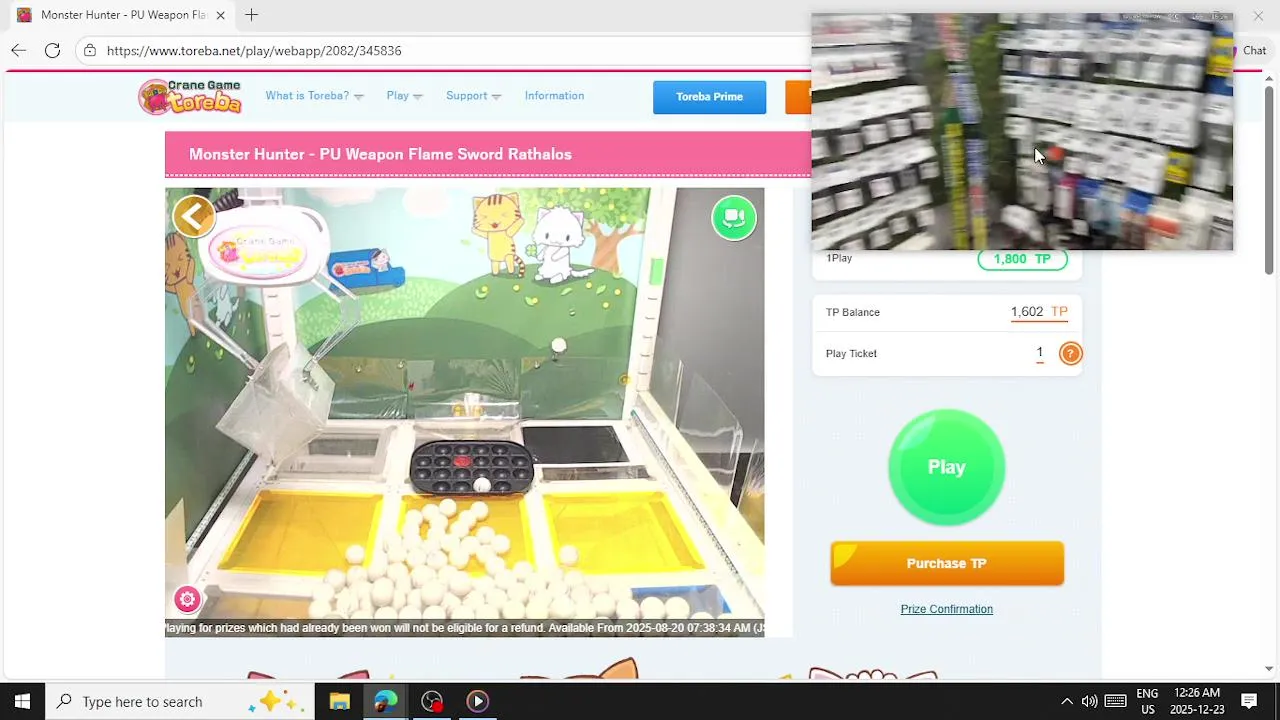Open the notification center icon
The width and height of the screenshot is (1280, 720).
(1248, 701)
